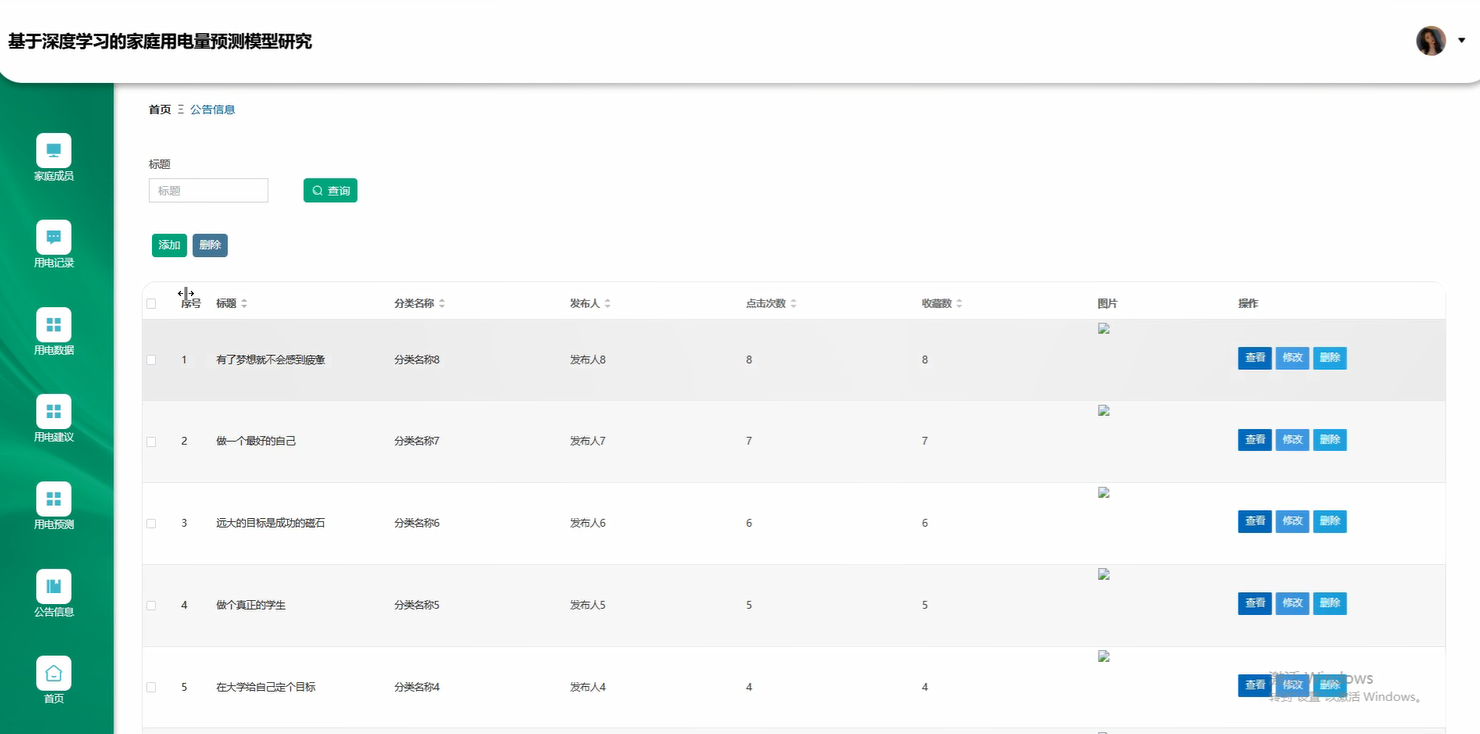The width and height of the screenshot is (1480, 734).
Task: Click 查看 for row 远大的目标是成功的磁石
Action: point(1255,521)
